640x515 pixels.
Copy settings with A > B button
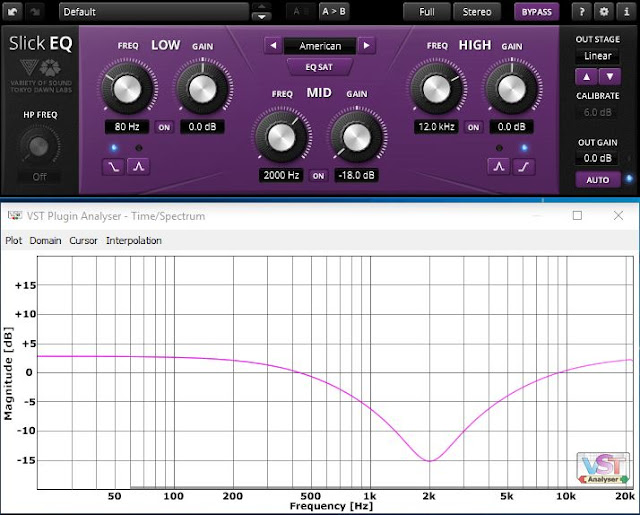(x=334, y=12)
